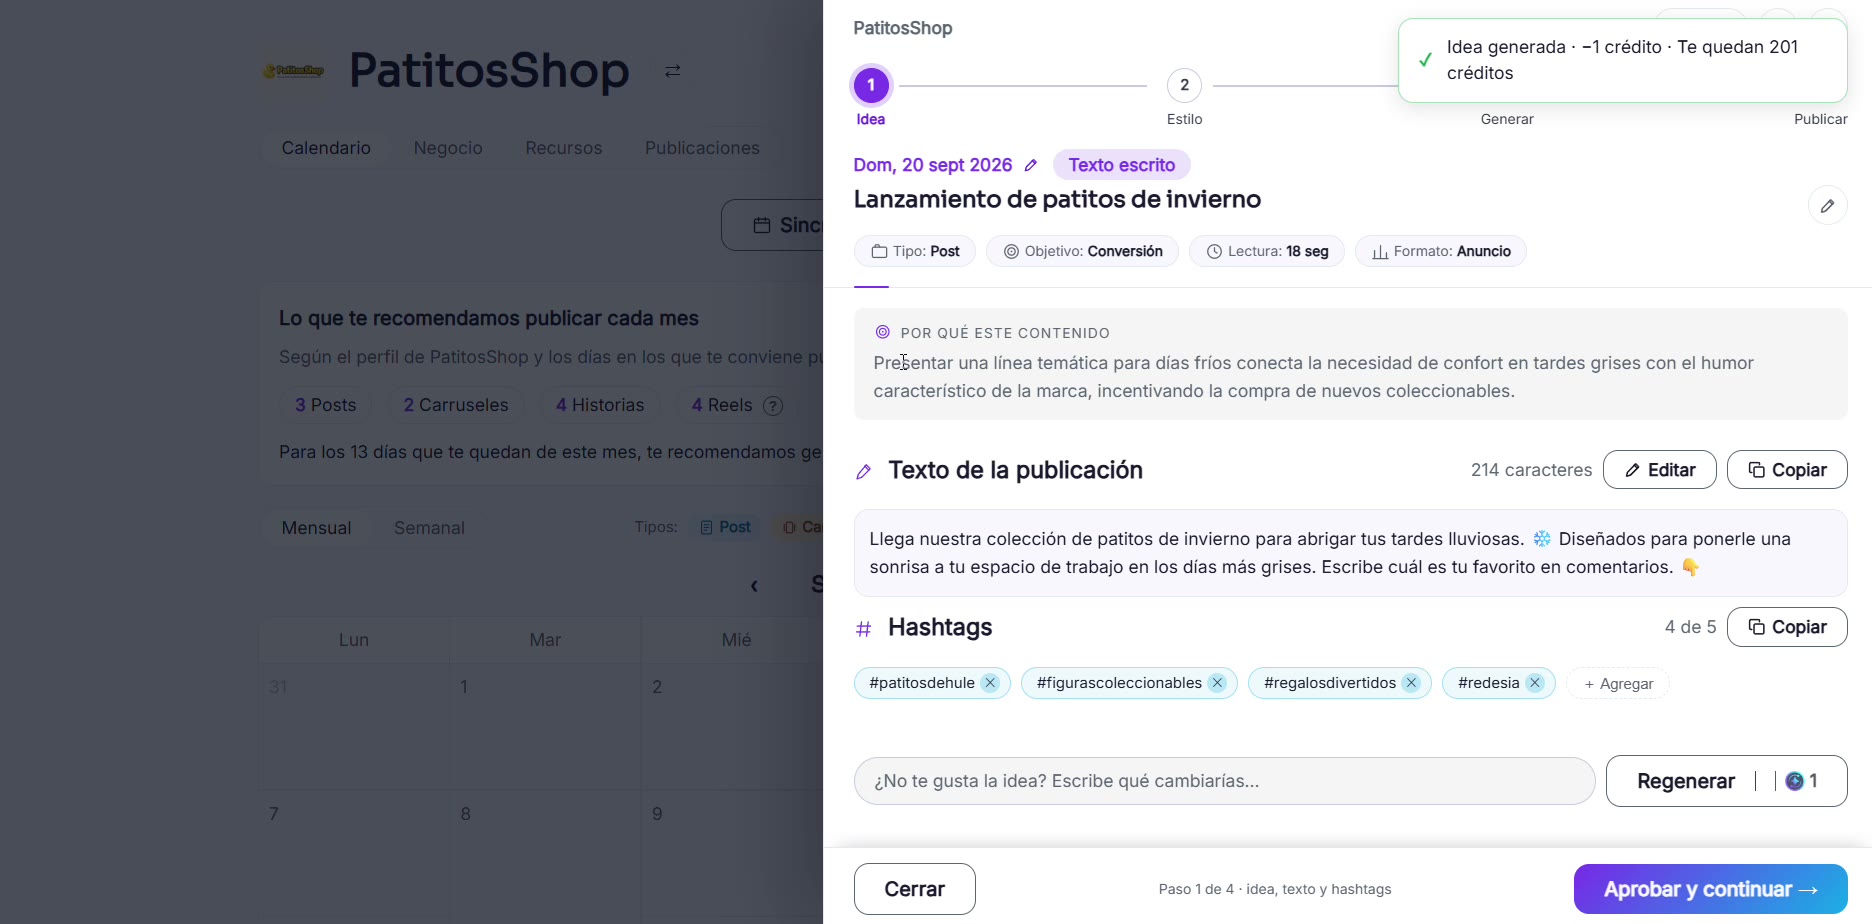
Task: Toggle the Post type filter chip
Action: click(x=726, y=527)
